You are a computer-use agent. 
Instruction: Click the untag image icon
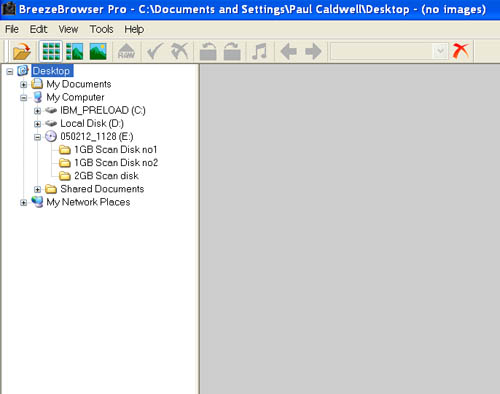(180, 51)
